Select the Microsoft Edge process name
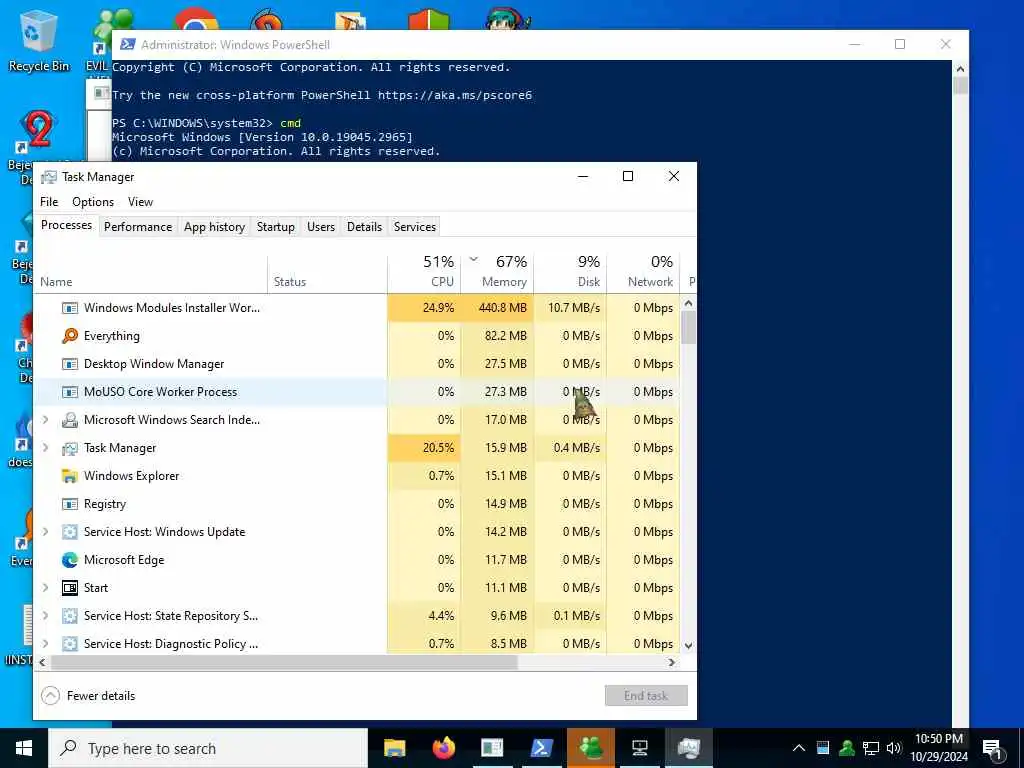1024x768 pixels. click(124, 560)
